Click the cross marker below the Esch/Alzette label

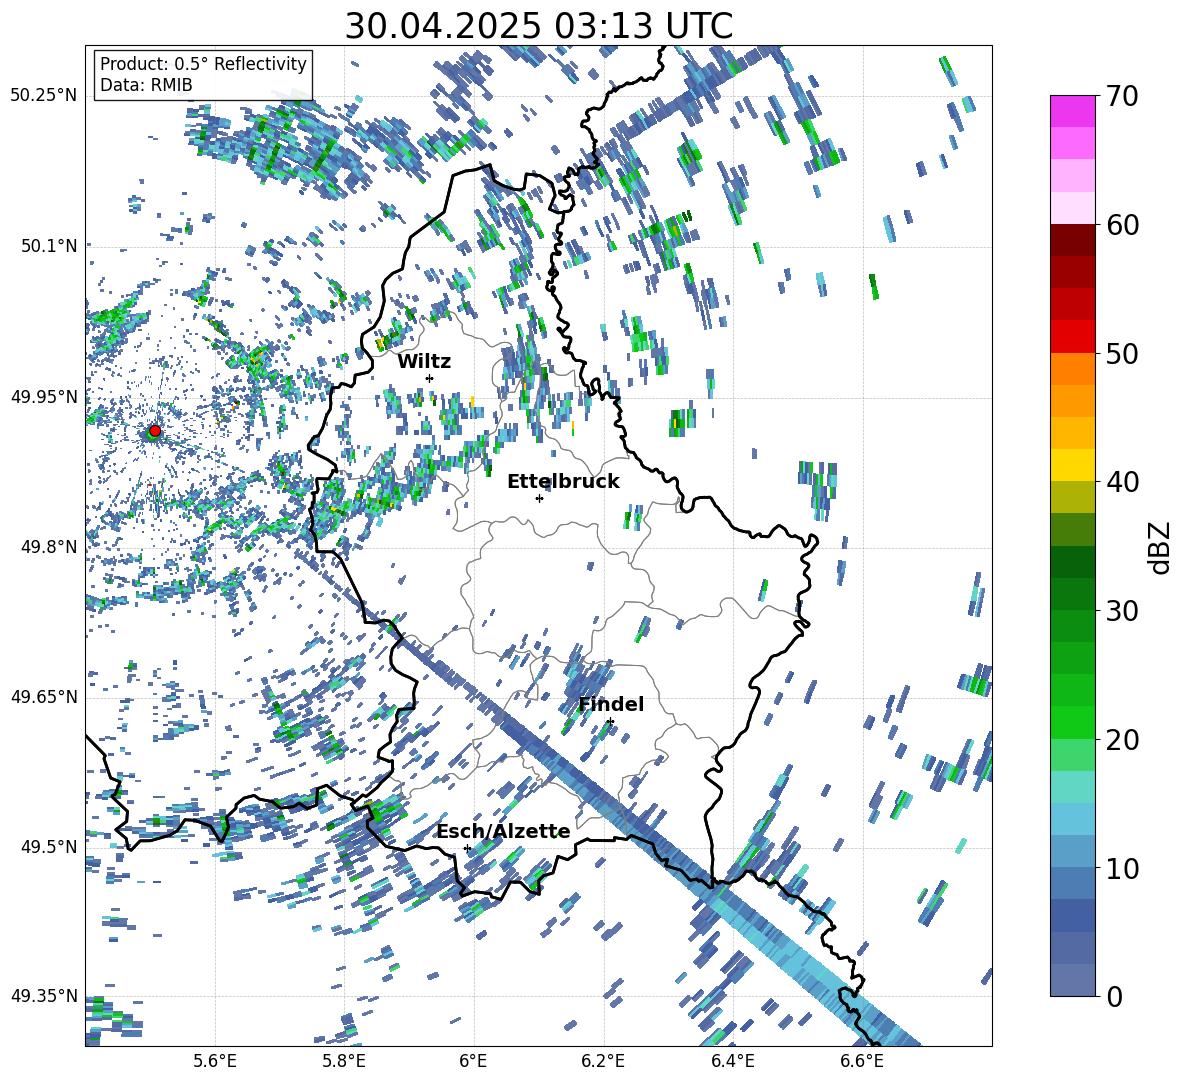(467, 848)
